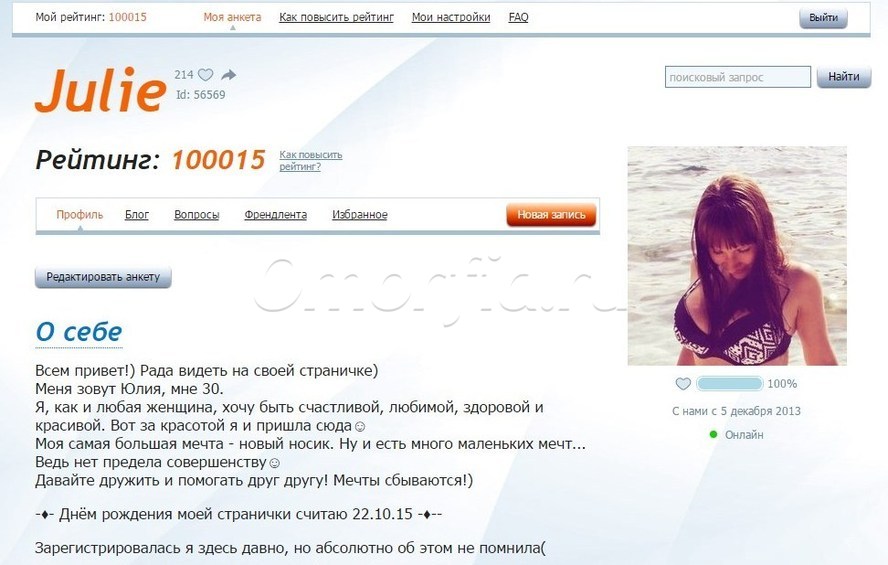Viewport: 888px width, 565px height.
Task: Click the Id: 56569 text
Action: click(x=200, y=95)
